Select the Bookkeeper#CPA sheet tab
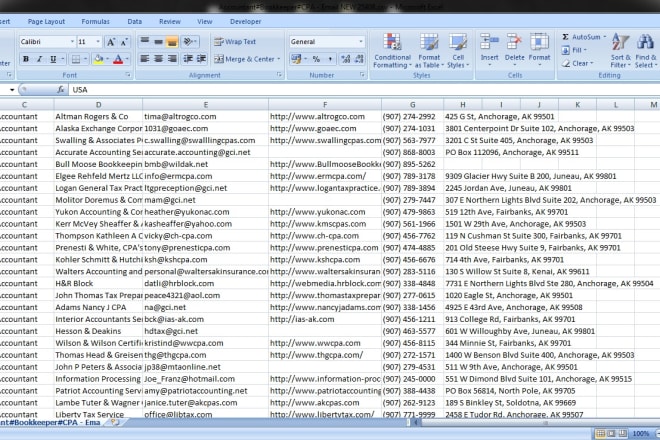This screenshot has height=440, width=660. [50, 422]
